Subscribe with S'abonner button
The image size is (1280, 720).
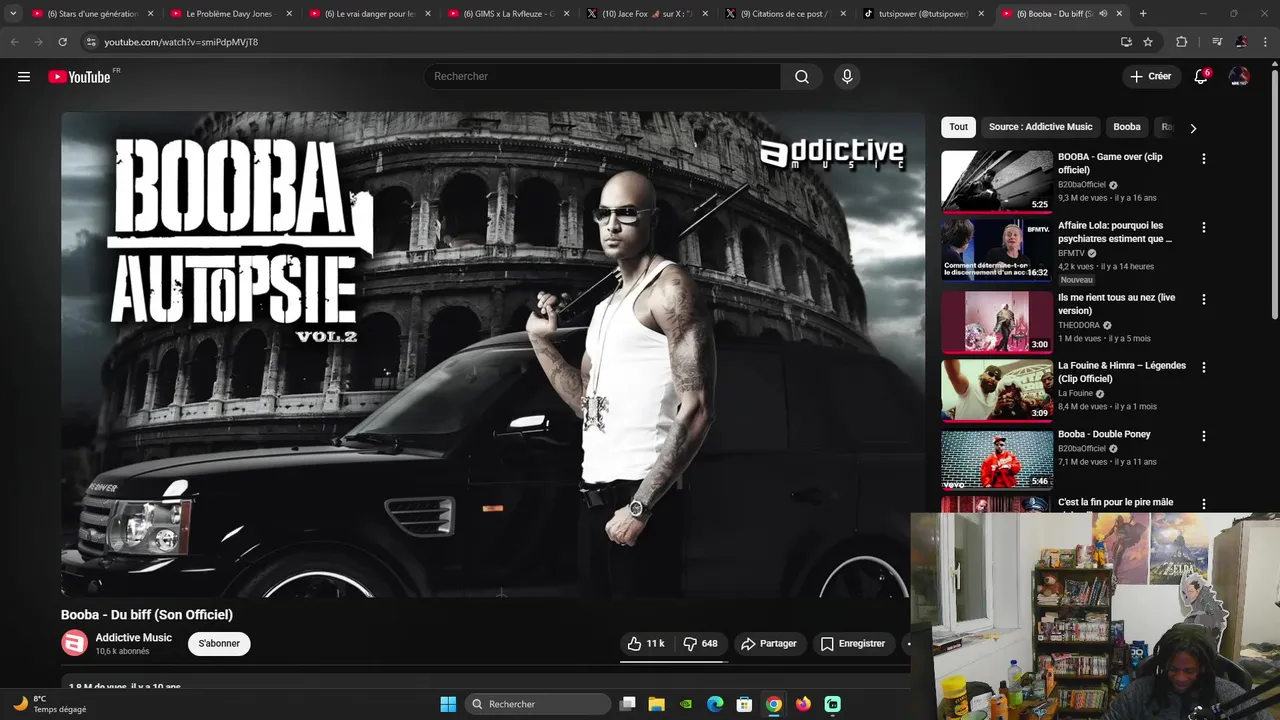(x=219, y=644)
